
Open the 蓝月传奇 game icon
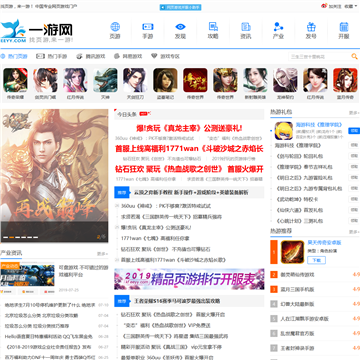click(345, 80)
